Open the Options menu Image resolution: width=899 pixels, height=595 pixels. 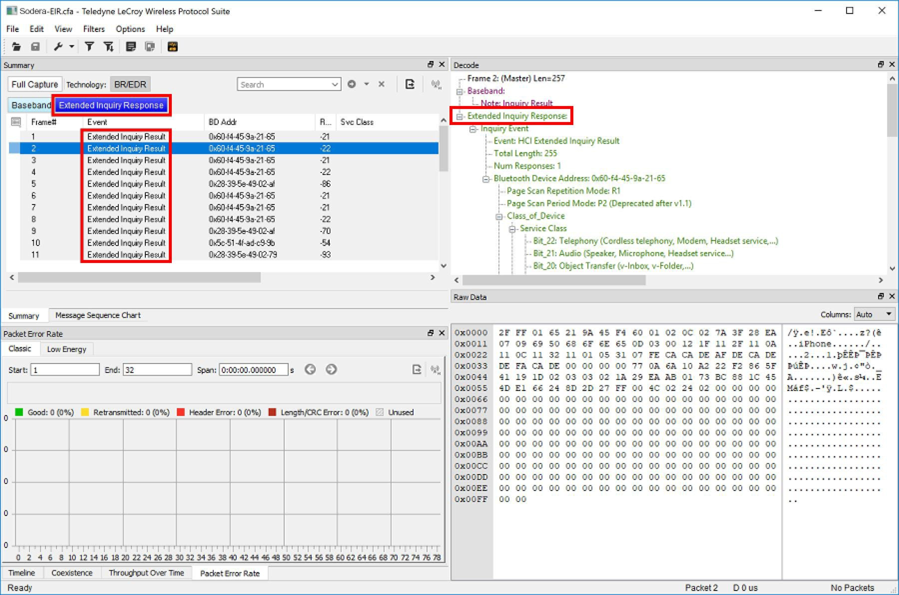[x=130, y=29]
